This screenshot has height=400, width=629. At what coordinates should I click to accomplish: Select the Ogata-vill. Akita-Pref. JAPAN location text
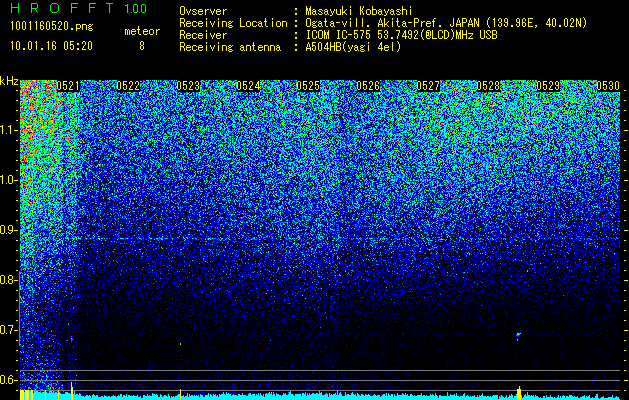[x=446, y=23]
